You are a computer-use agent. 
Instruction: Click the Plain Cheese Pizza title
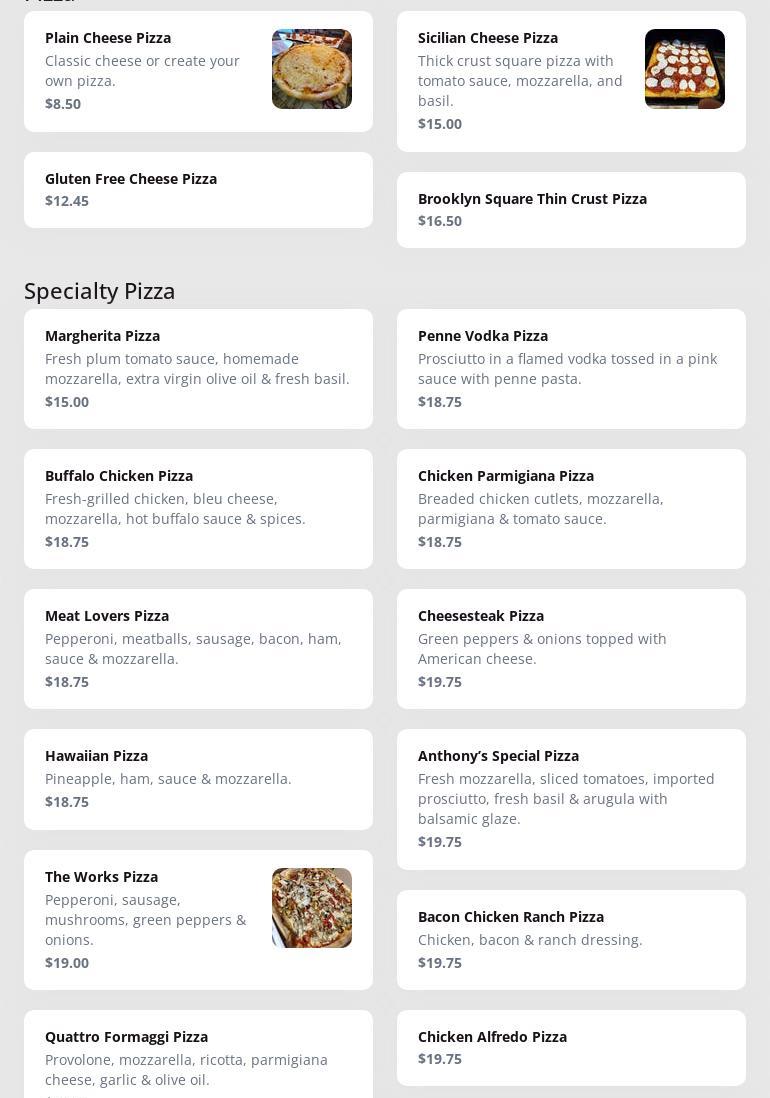coord(108,38)
